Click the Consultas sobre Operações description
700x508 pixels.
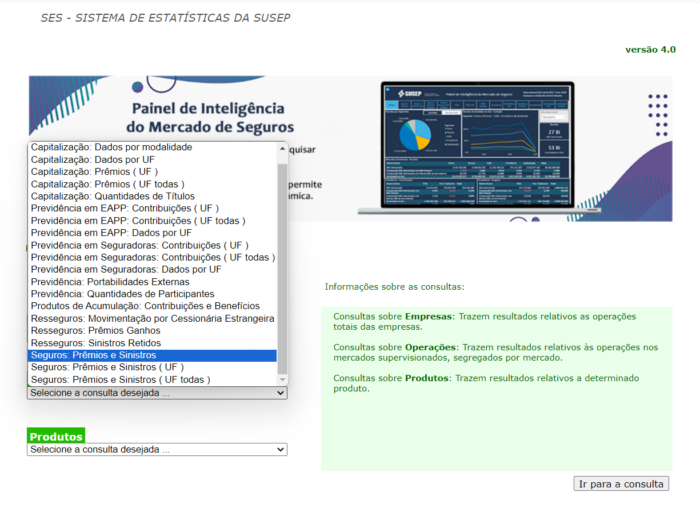(496, 352)
